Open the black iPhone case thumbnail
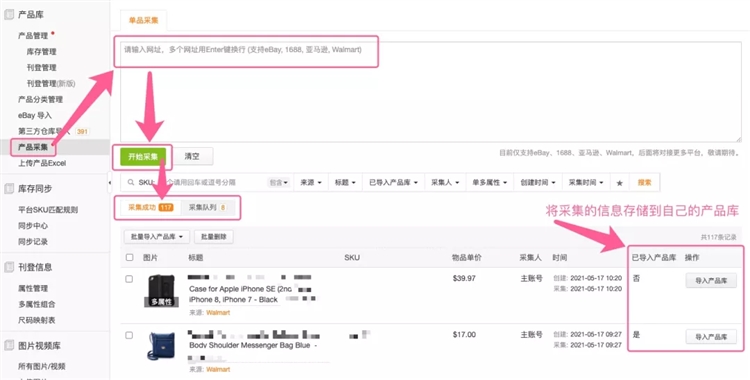 point(161,291)
